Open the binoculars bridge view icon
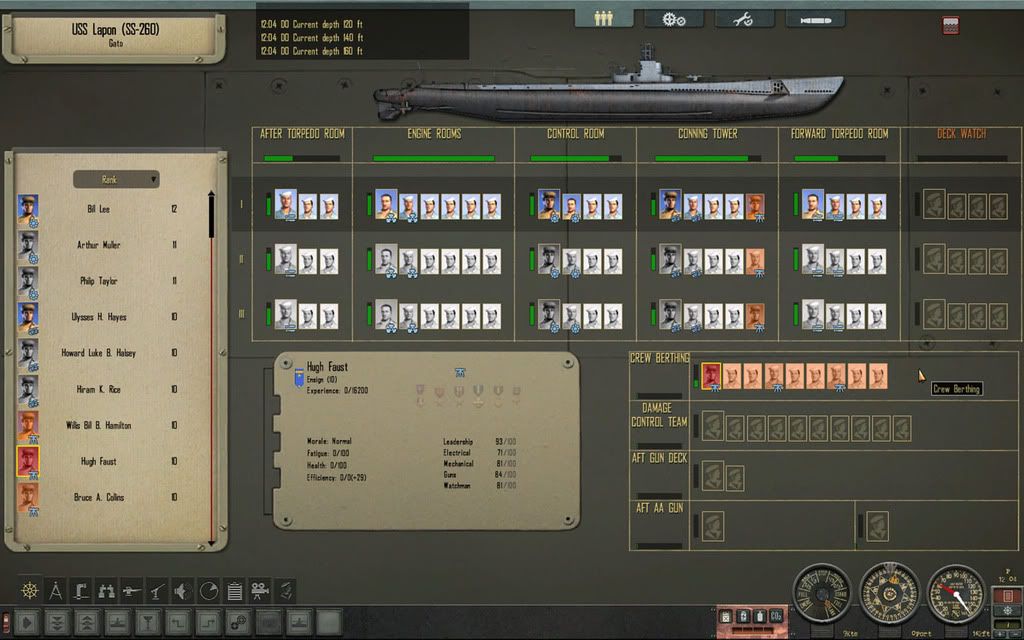Screen dimensions: 1024x640 pos(106,591)
